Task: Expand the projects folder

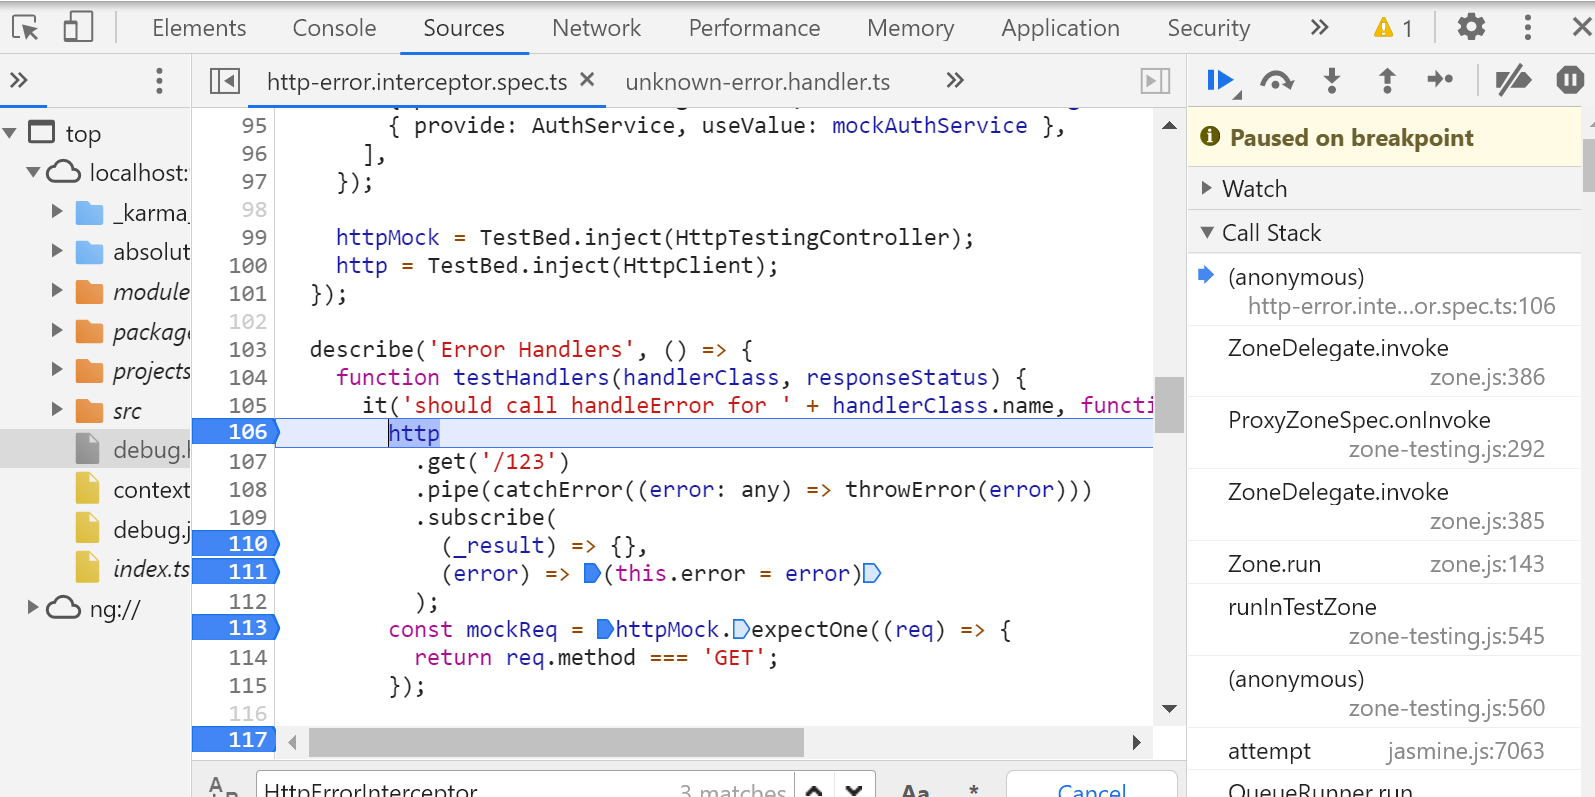Action: pyautogui.click(x=57, y=370)
